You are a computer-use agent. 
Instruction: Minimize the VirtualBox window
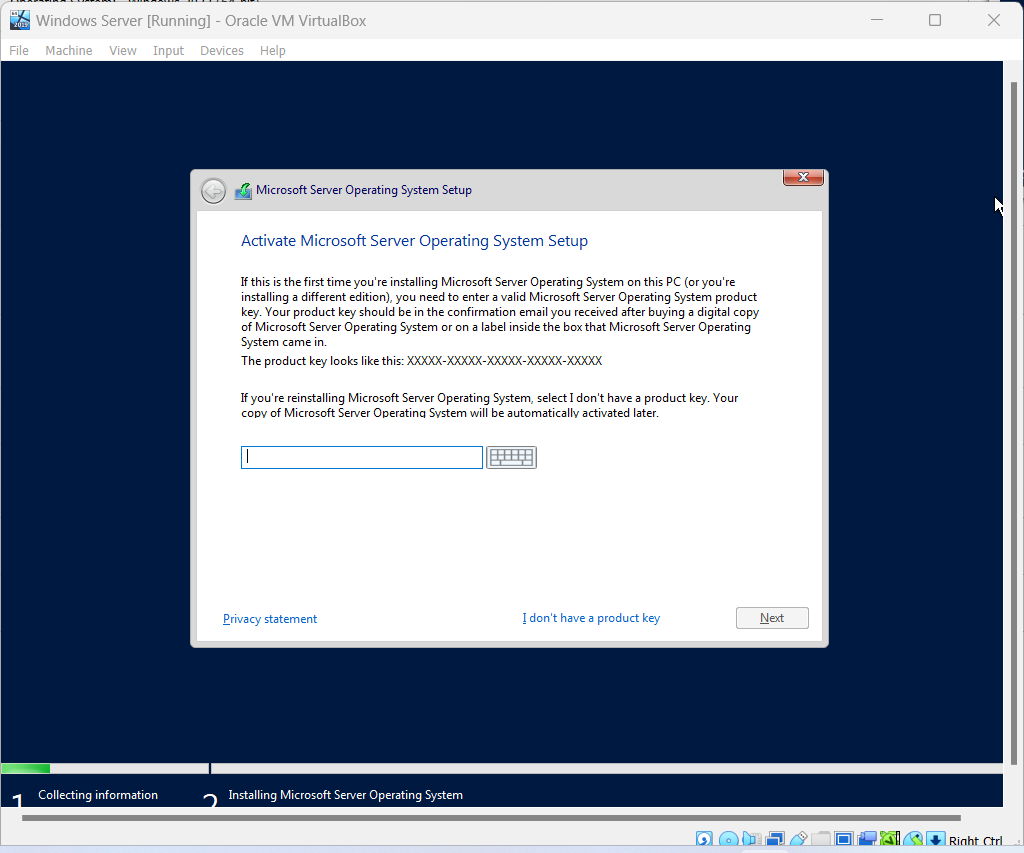coord(877,20)
